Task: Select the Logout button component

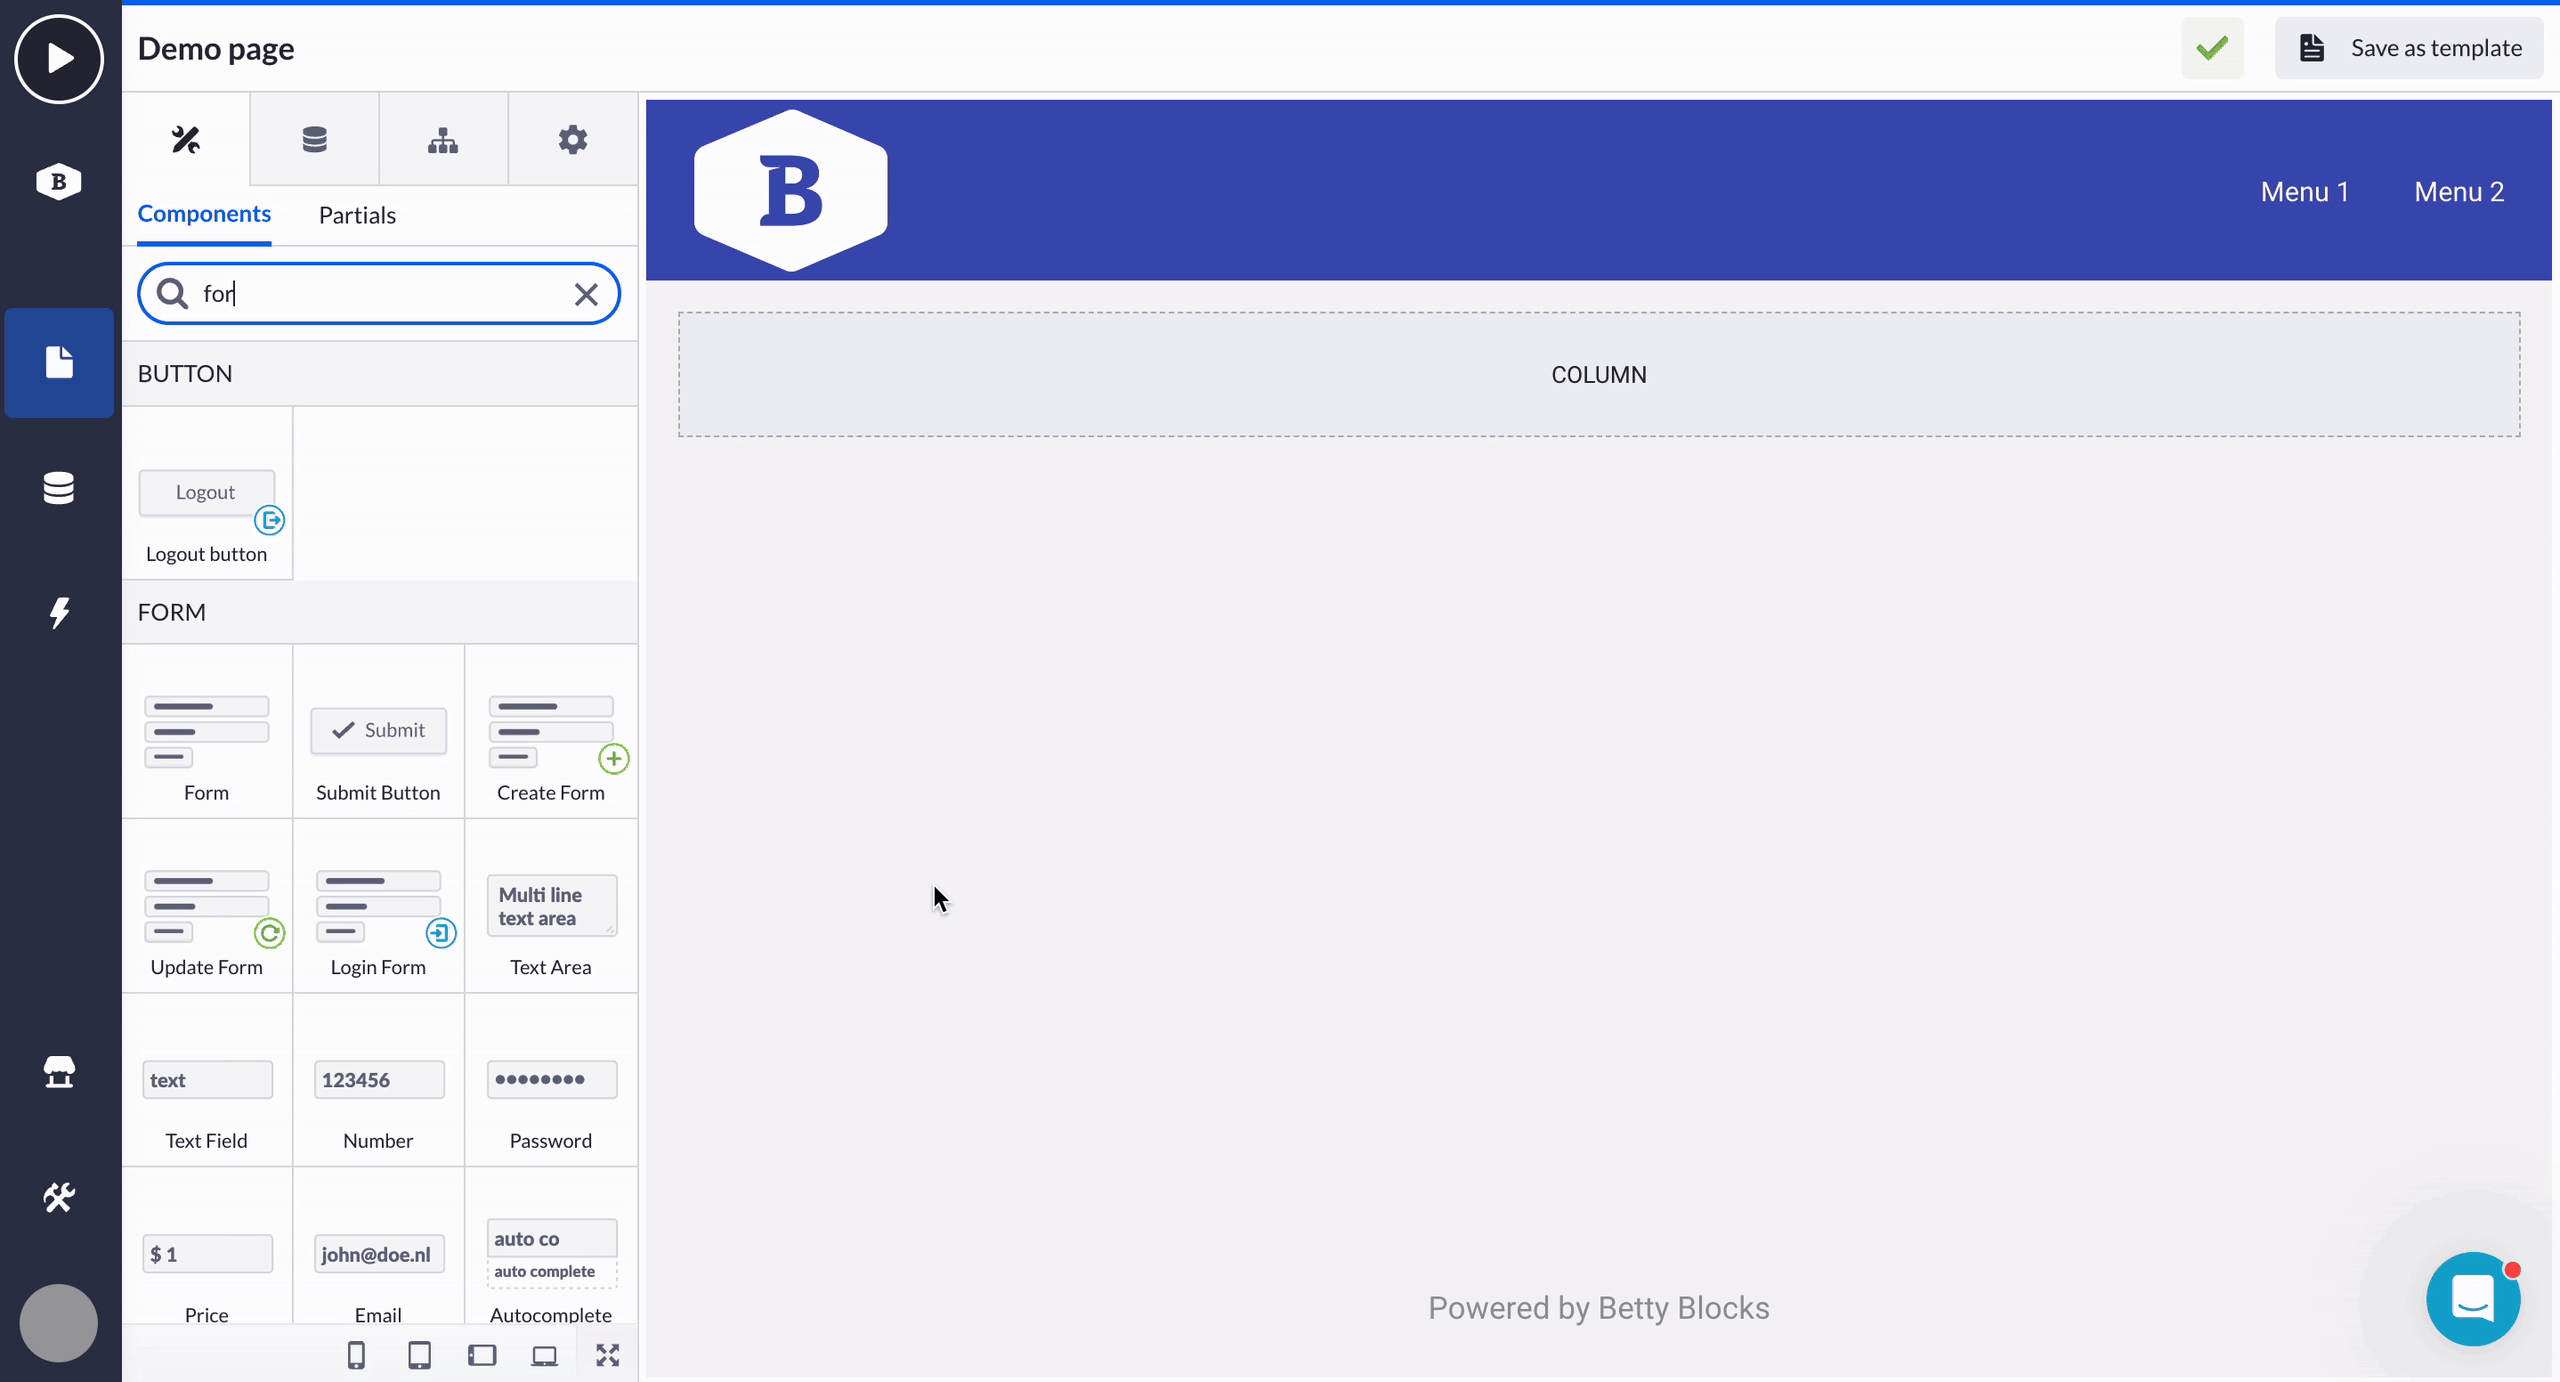Action: coord(207,493)
